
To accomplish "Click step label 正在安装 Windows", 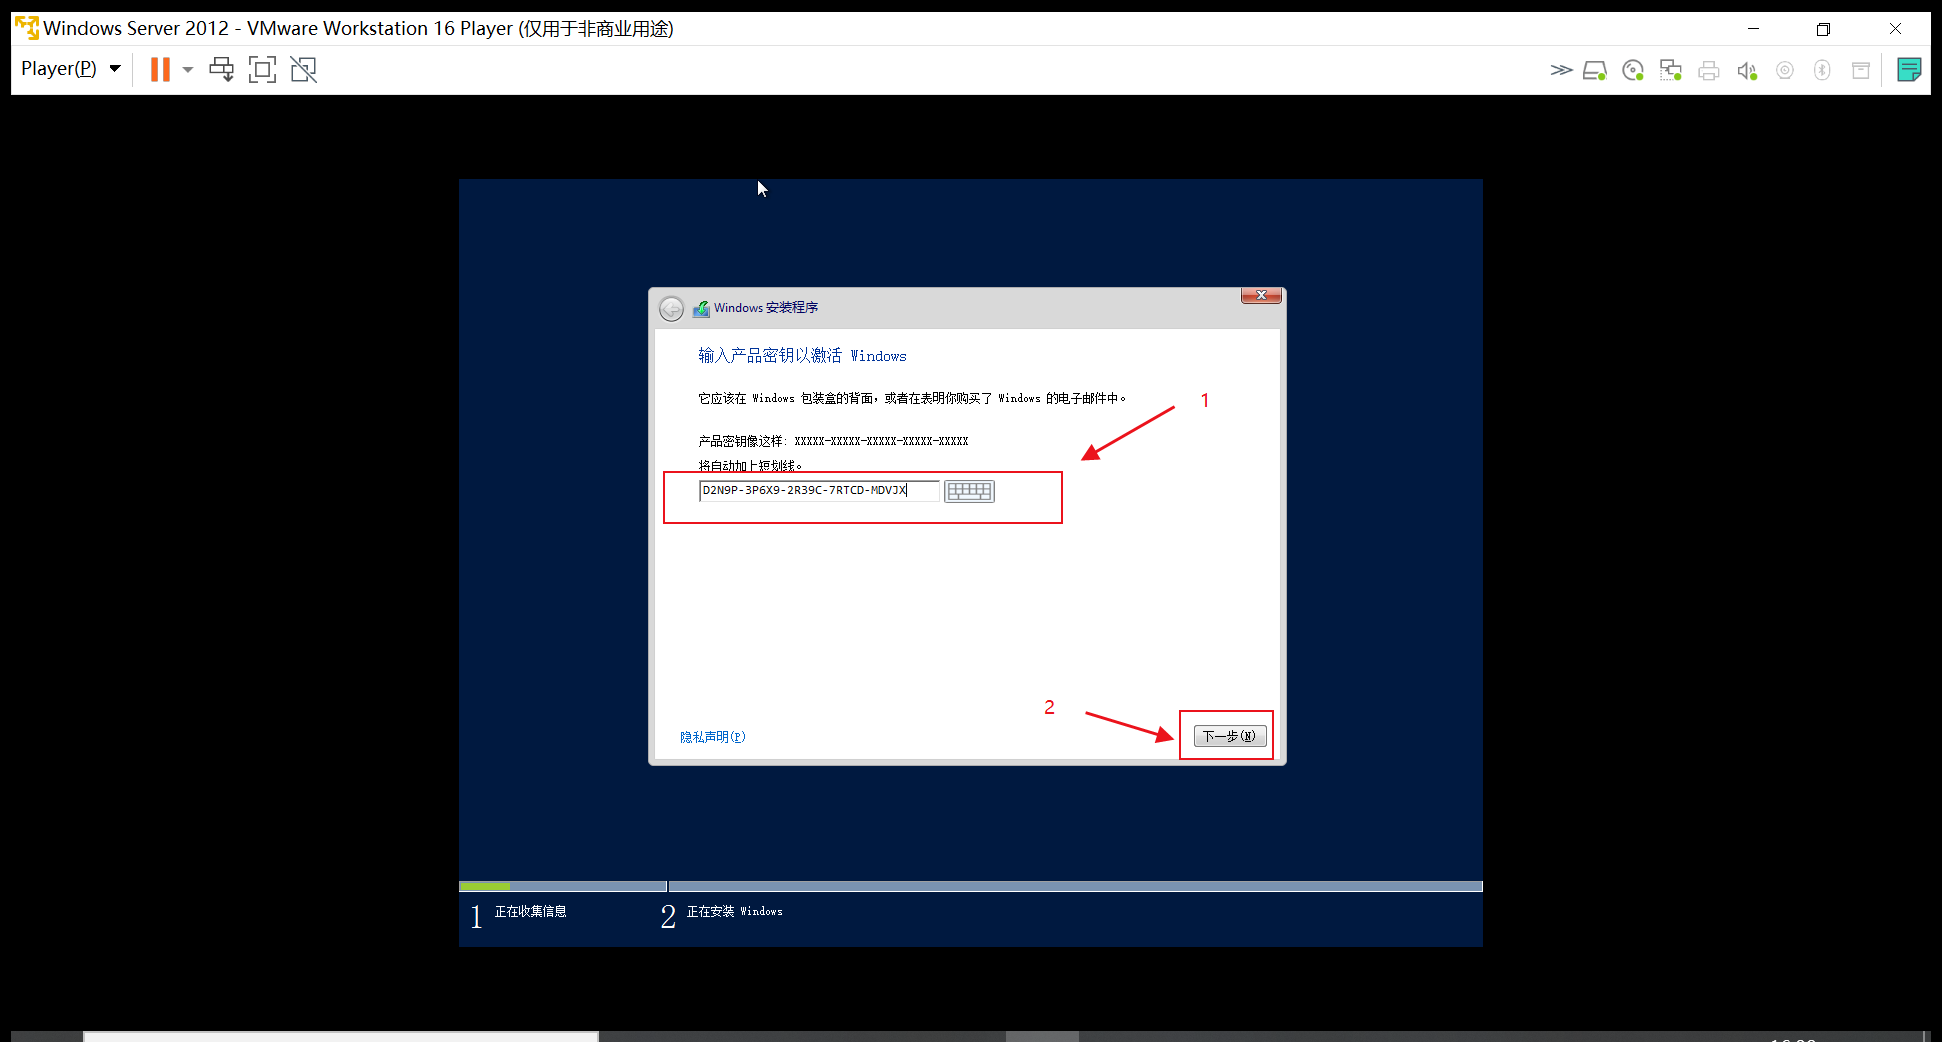I will [x=735, y=911].
